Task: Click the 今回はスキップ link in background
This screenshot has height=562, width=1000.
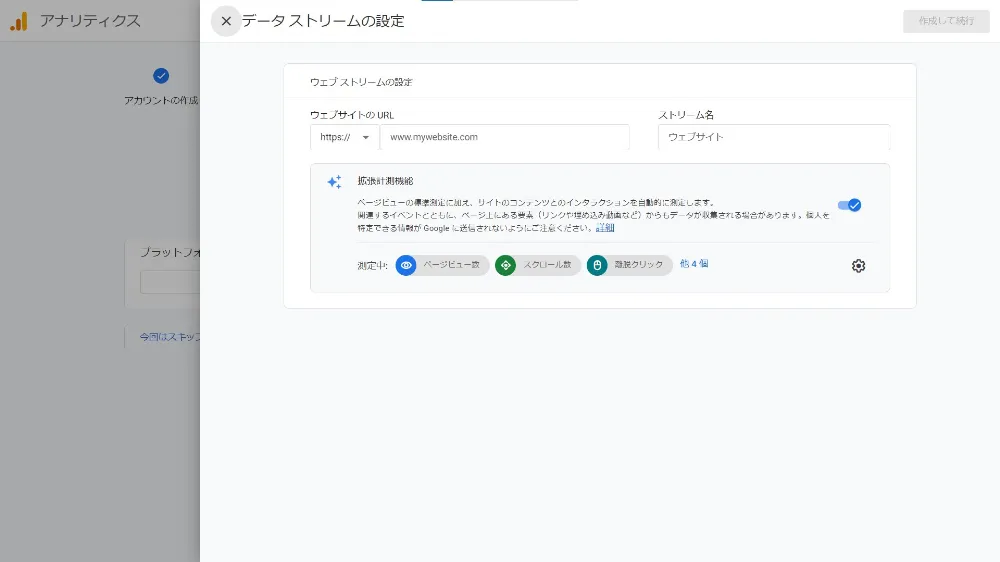Action: (170, 337)
